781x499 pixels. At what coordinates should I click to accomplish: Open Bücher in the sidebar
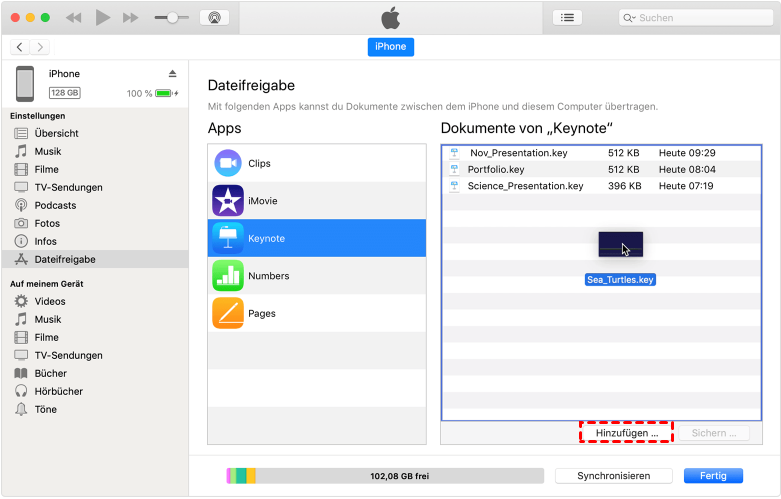tap(95, 373)
